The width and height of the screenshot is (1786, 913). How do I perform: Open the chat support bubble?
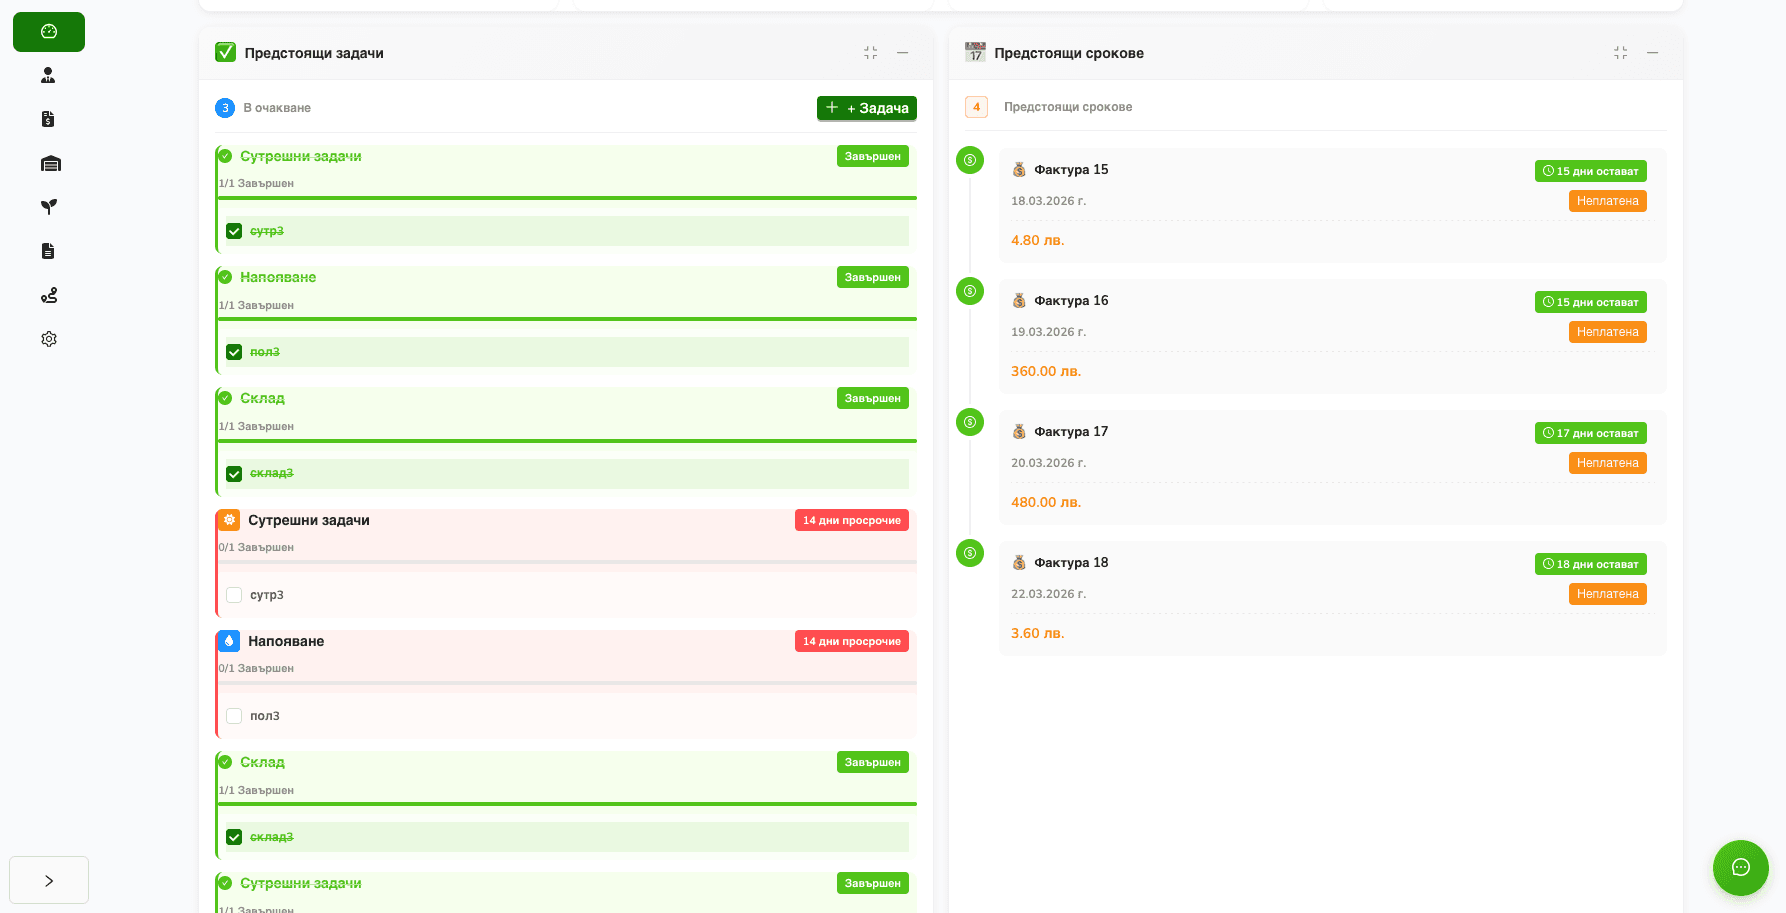[1740, 867]
